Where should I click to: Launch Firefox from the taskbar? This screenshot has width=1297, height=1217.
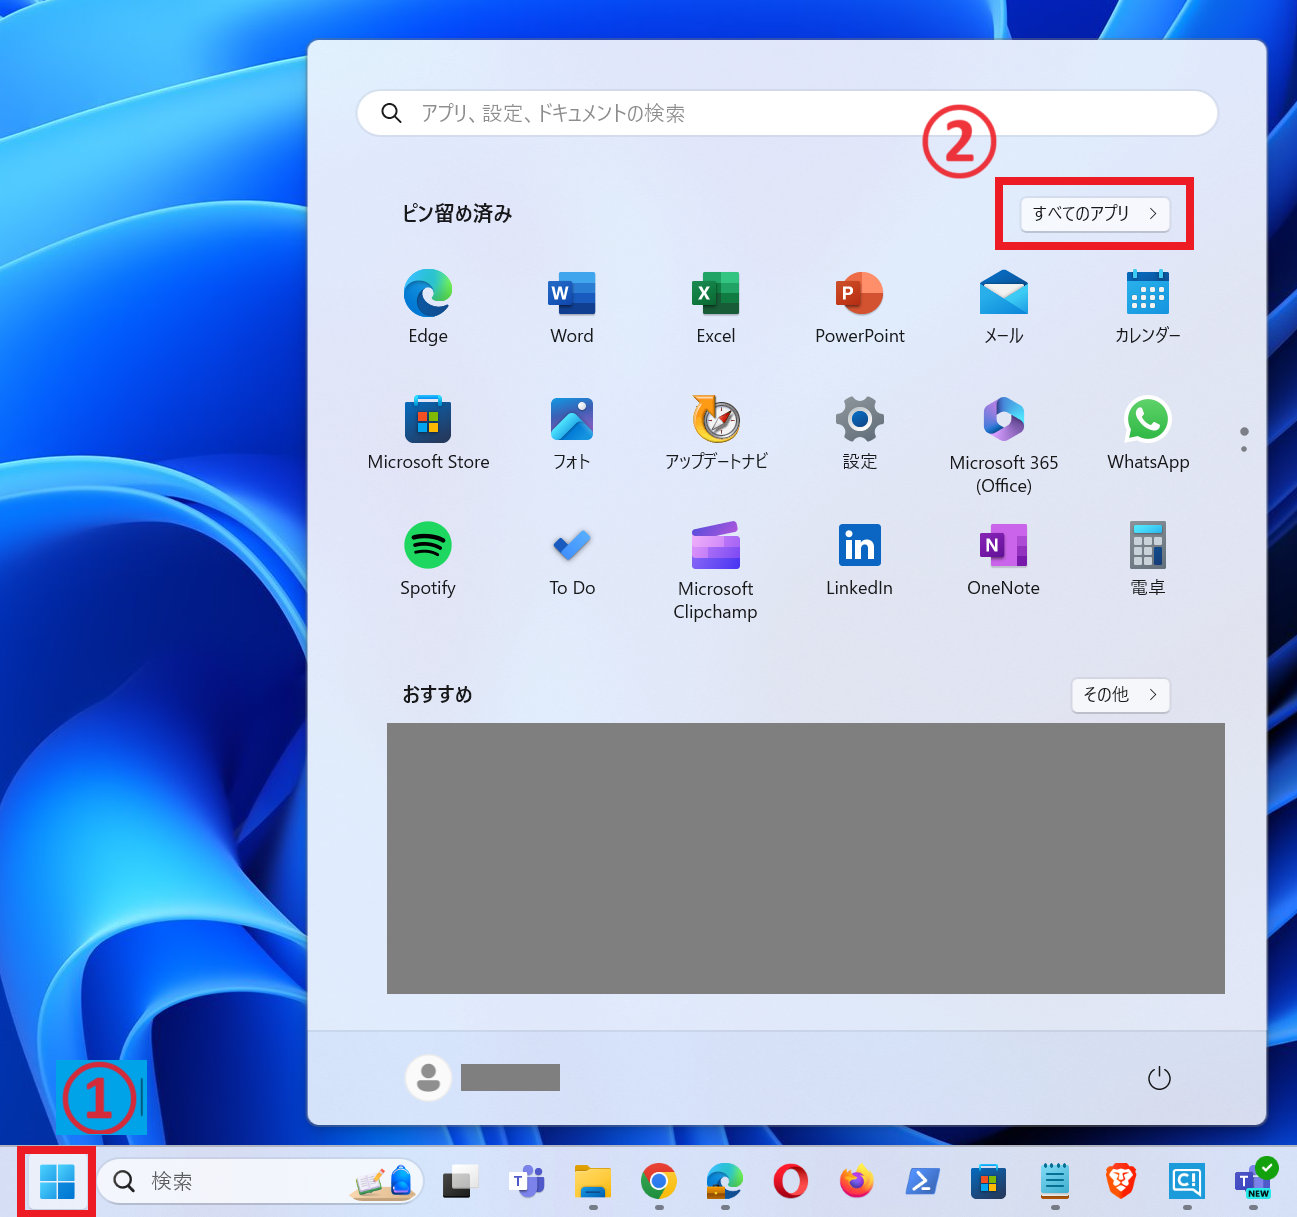(x=856, y=1182)
